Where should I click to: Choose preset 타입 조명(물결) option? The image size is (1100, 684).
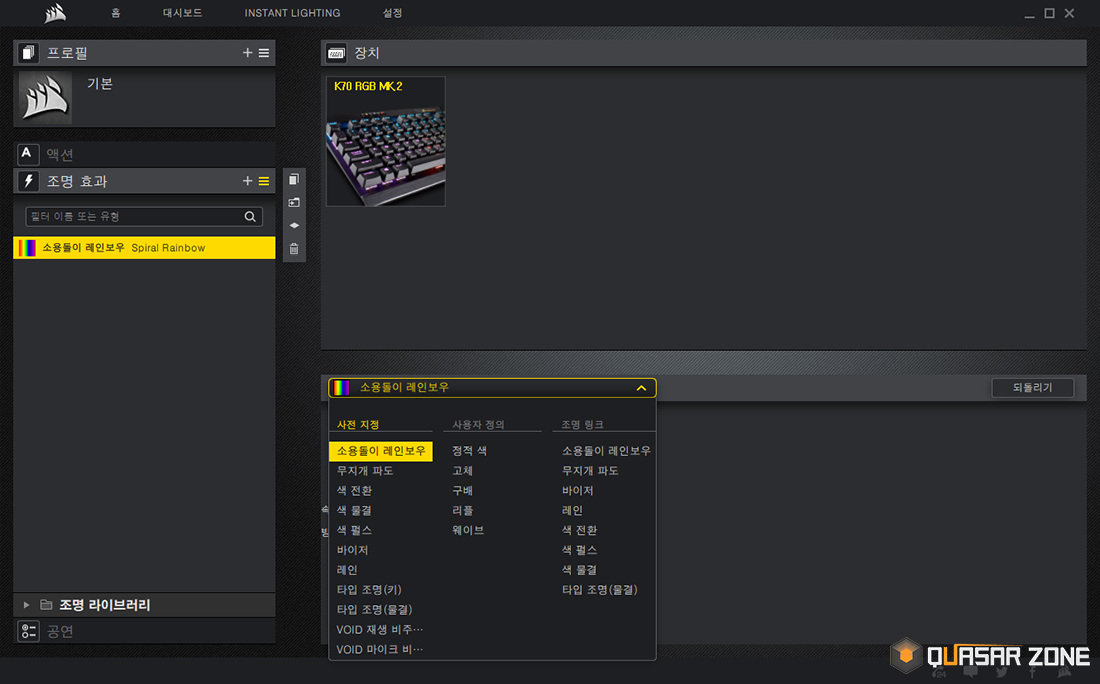(x=375, y=610)
